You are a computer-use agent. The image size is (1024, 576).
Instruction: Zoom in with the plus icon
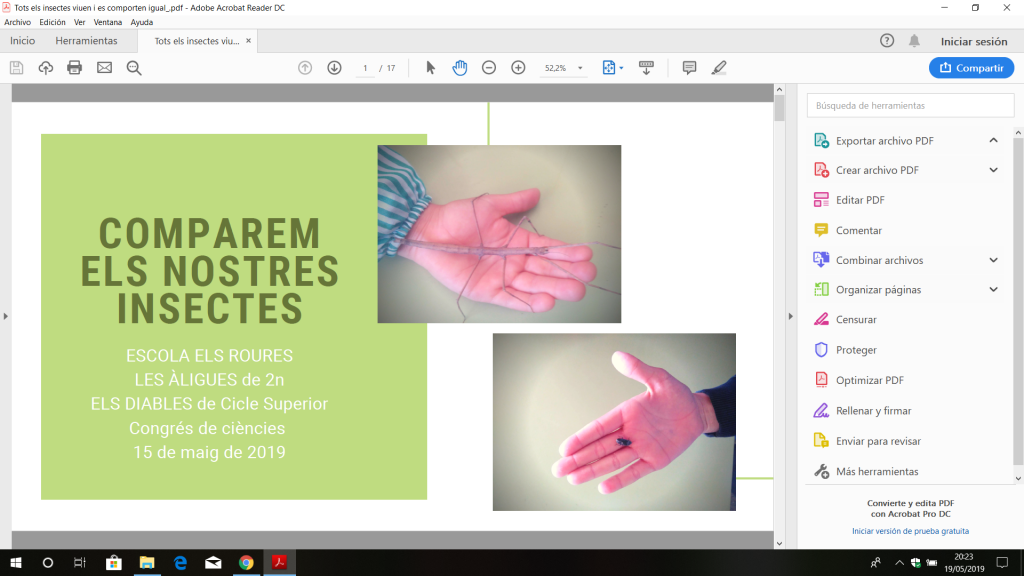point(518,68)
